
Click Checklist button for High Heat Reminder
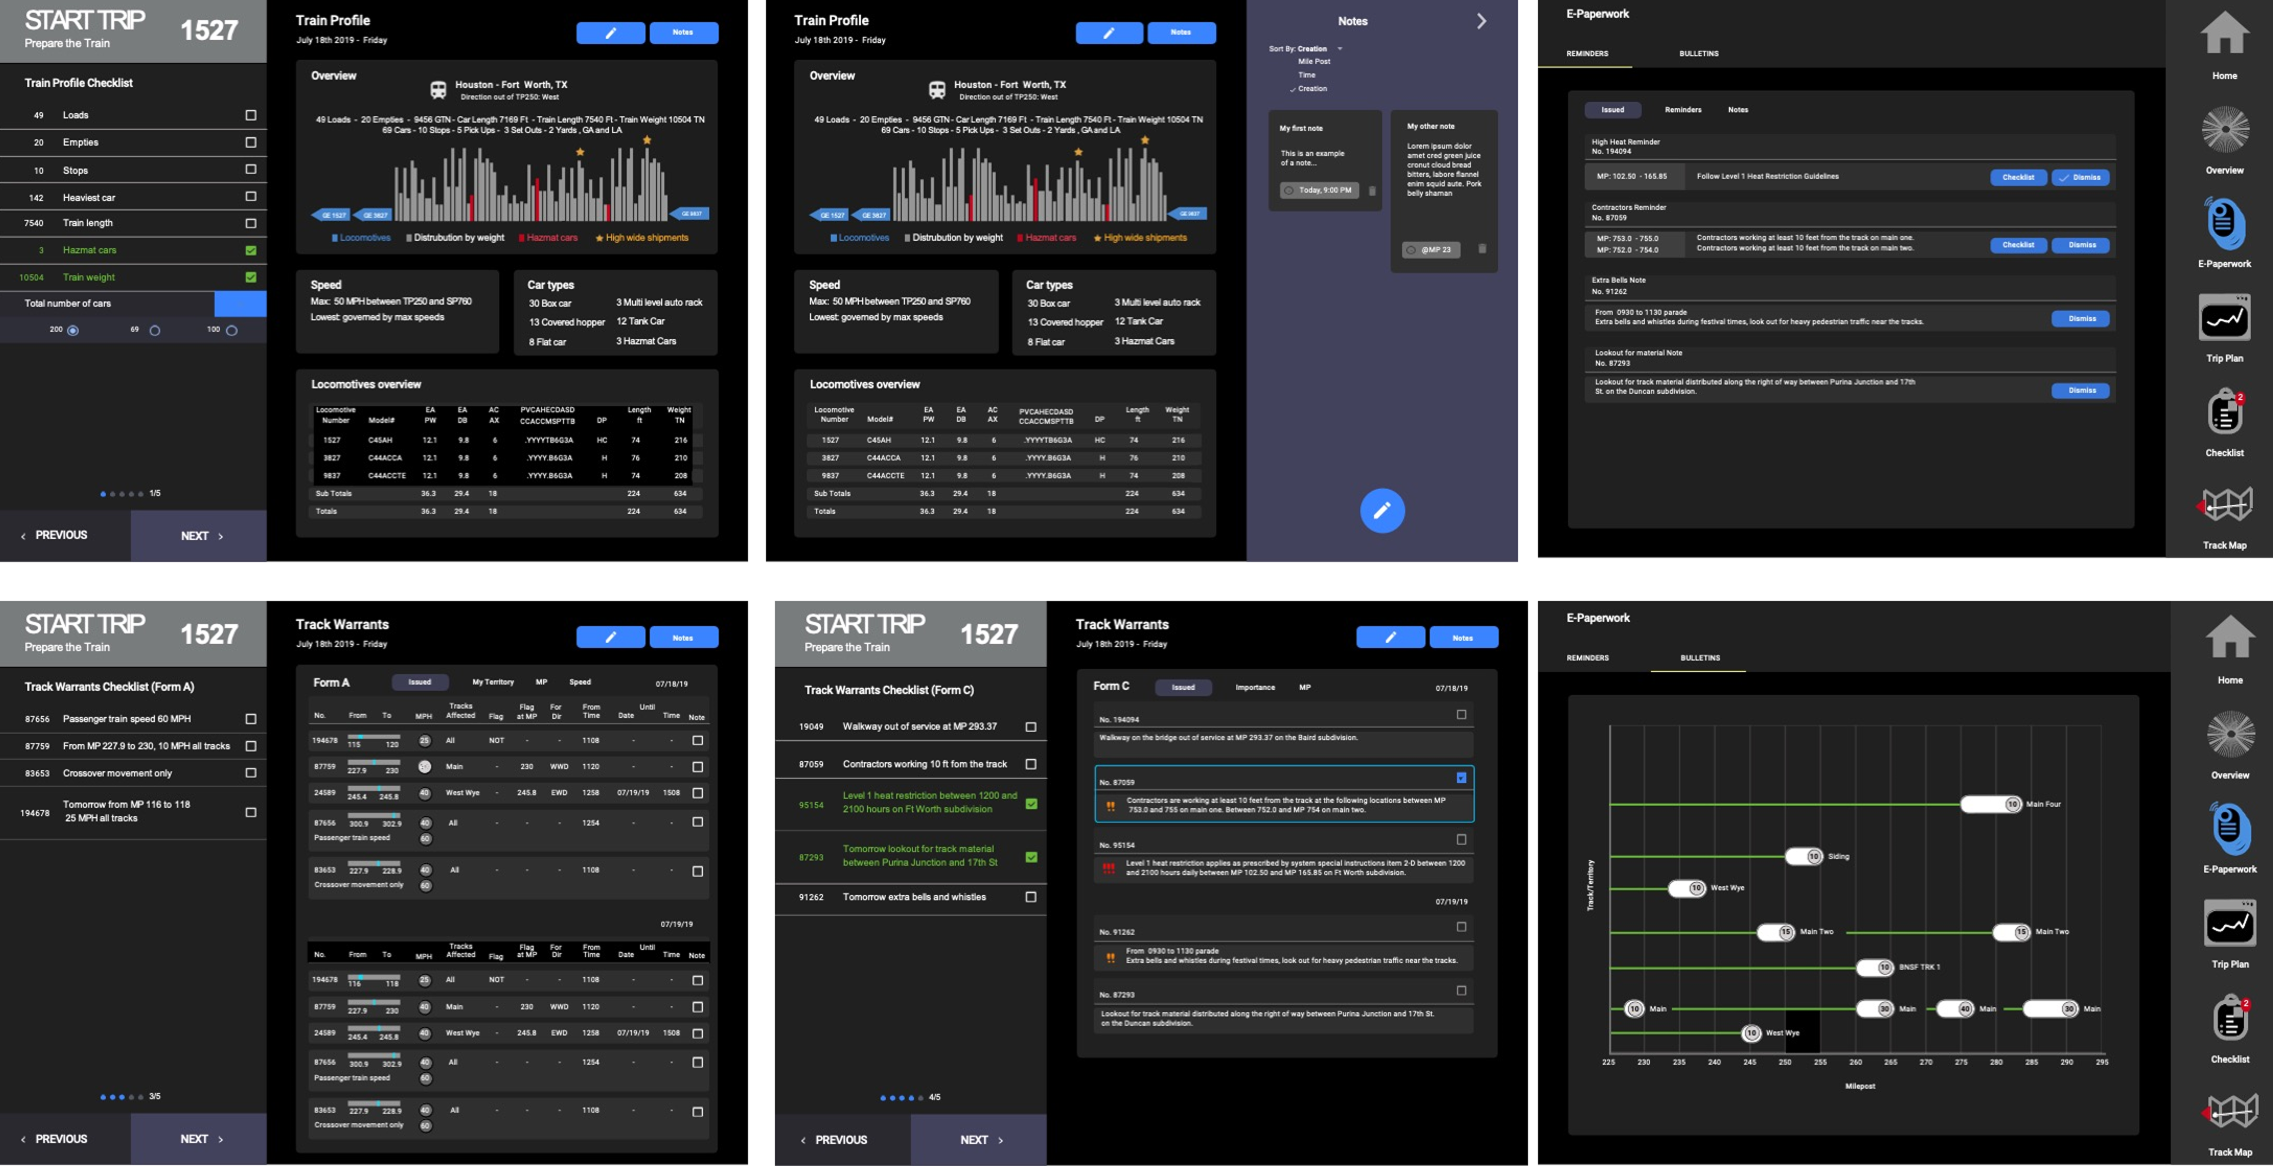click(2017, 177)
